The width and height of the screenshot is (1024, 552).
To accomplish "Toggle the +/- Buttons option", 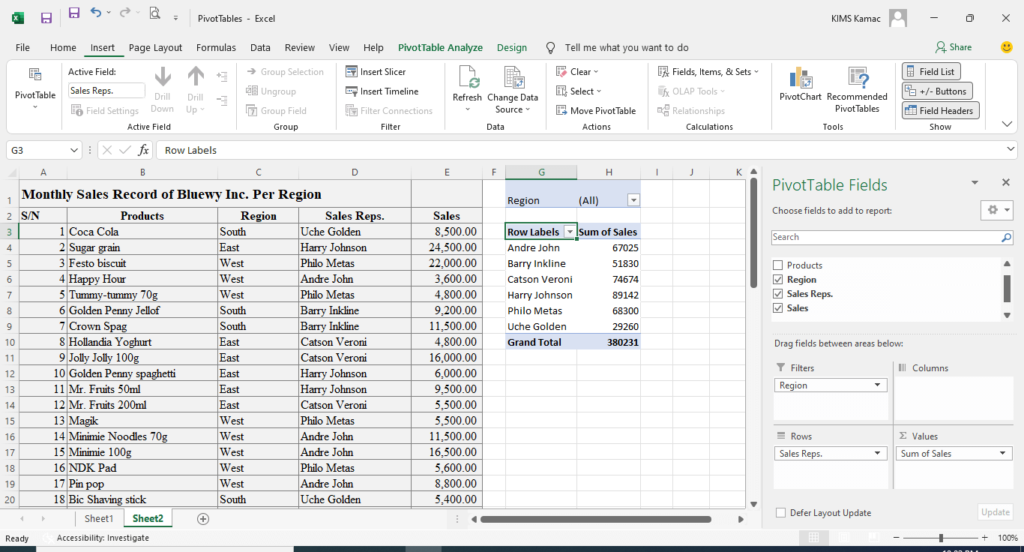I will click(x=937, y=91).
